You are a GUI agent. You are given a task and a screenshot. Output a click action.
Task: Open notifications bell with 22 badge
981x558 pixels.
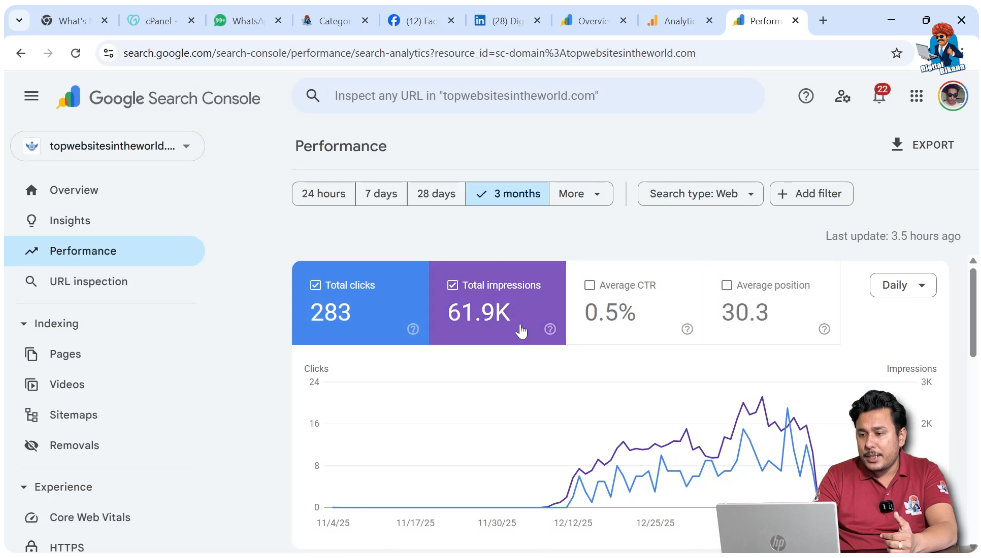880,94
